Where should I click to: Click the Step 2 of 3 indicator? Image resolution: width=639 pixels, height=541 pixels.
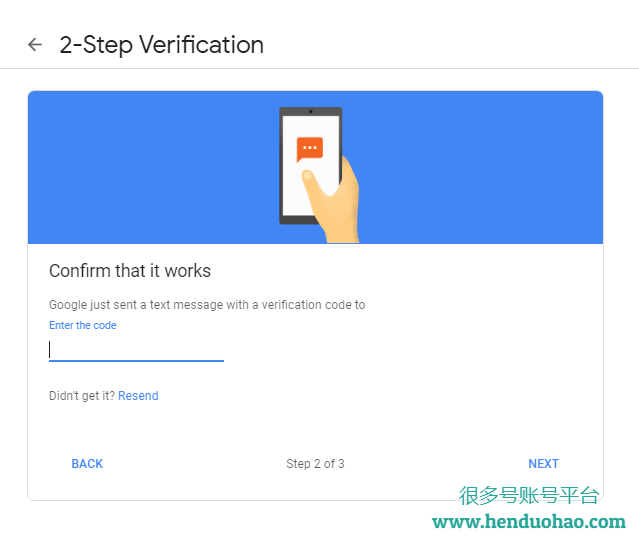click(x=315, y=464)
